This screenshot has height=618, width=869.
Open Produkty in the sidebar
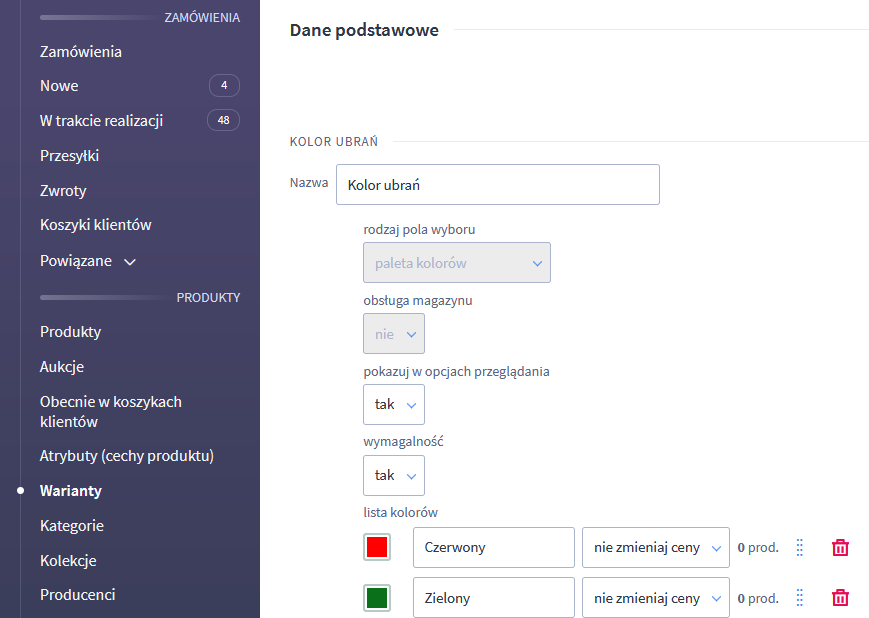[x=70, y=332]
